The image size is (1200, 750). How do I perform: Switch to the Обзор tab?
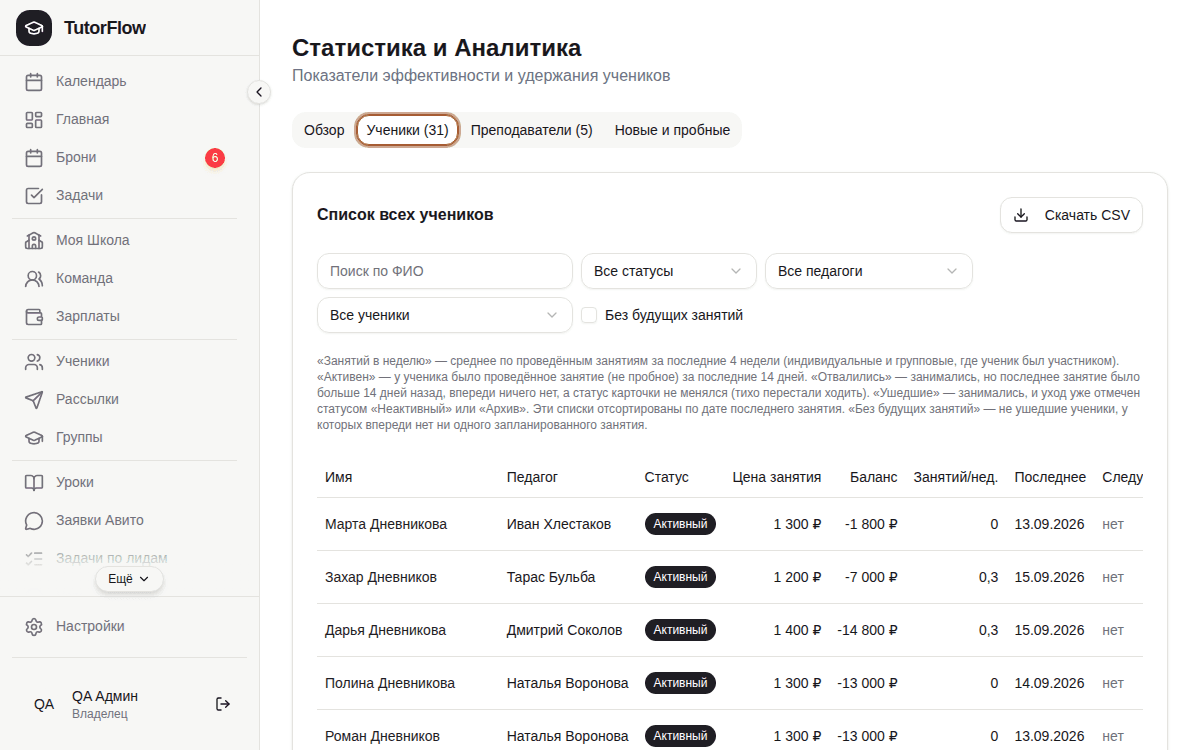[x=324, y=130]
